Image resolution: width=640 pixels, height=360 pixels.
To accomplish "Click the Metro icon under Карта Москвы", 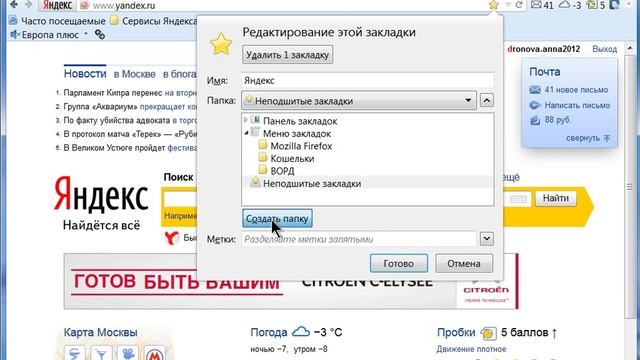I will pyautogui.click(x=154, y=354).
